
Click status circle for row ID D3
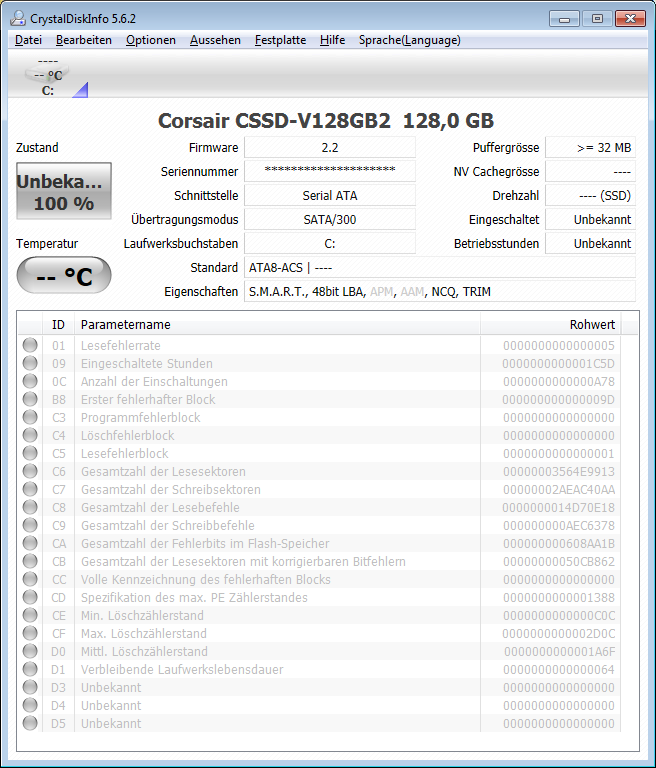coord(30,687)
